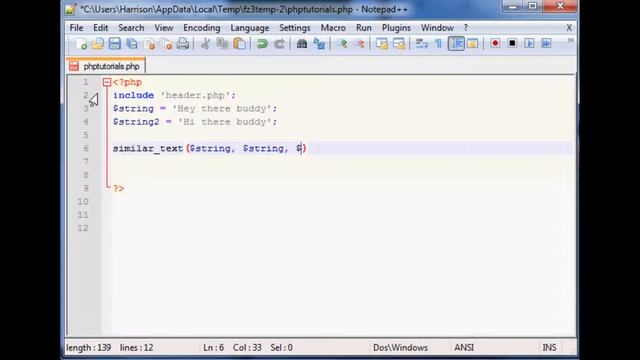Toggle INS insert mode in status bar
The image size is (640, 360).
click(x=549, y=347)
